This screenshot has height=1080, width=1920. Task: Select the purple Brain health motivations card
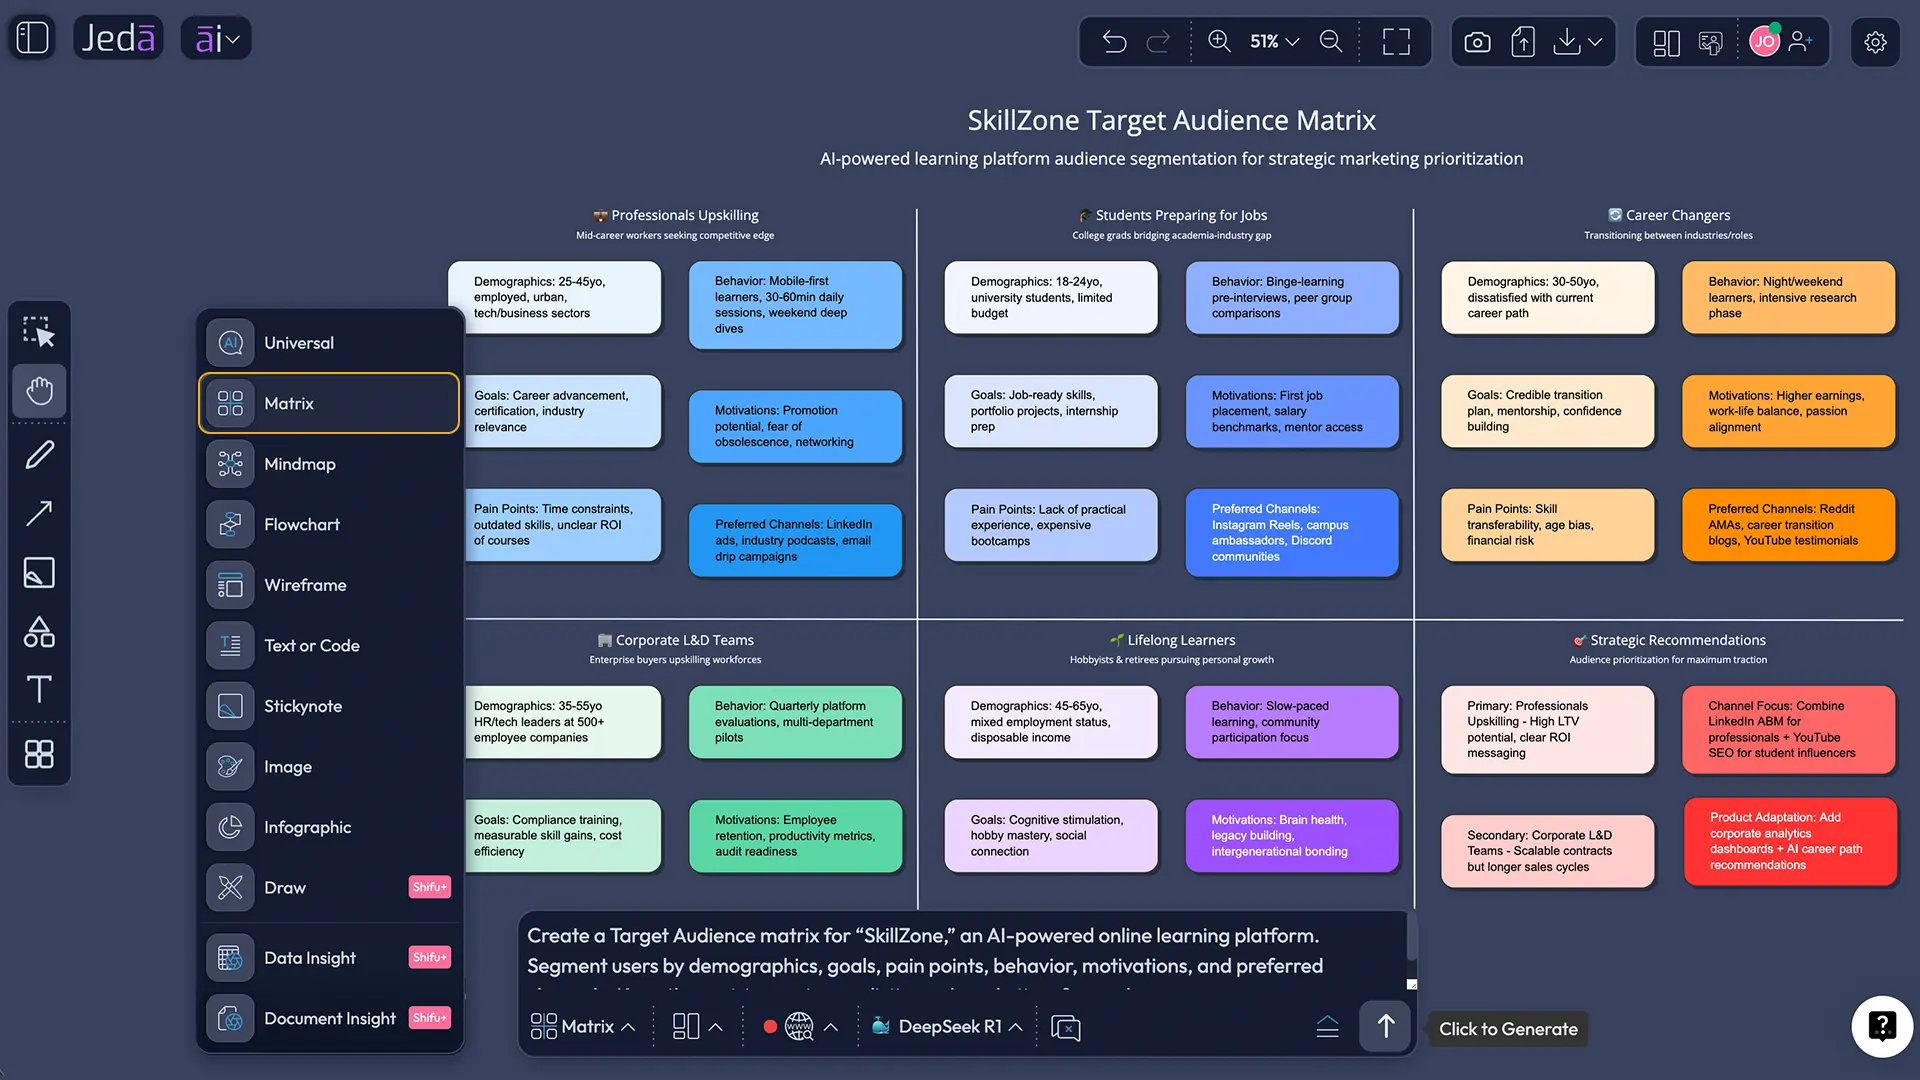[1292, 836]
